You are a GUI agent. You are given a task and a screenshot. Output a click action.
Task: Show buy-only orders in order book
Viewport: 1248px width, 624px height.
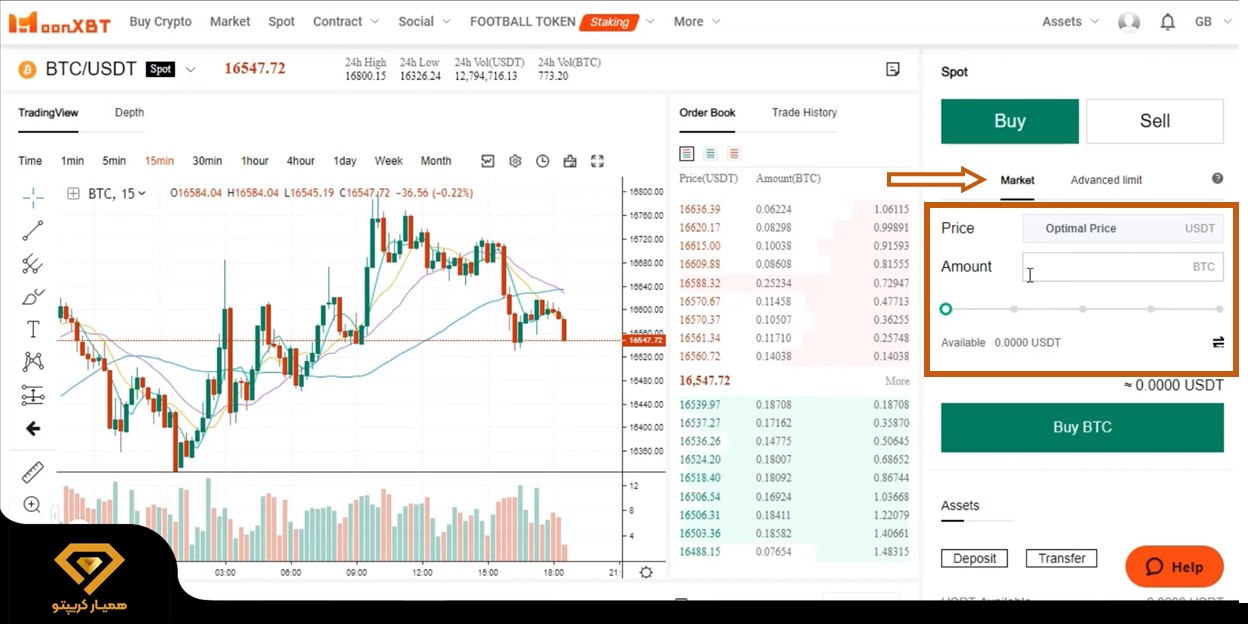coord(710,154)
